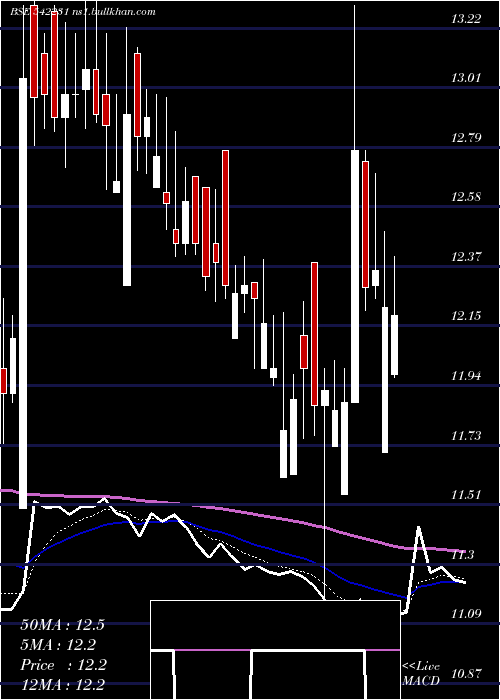This screenshot has width=500, height=700.
Task: Select the 12.79 price level label
Action: click(467, 138)
